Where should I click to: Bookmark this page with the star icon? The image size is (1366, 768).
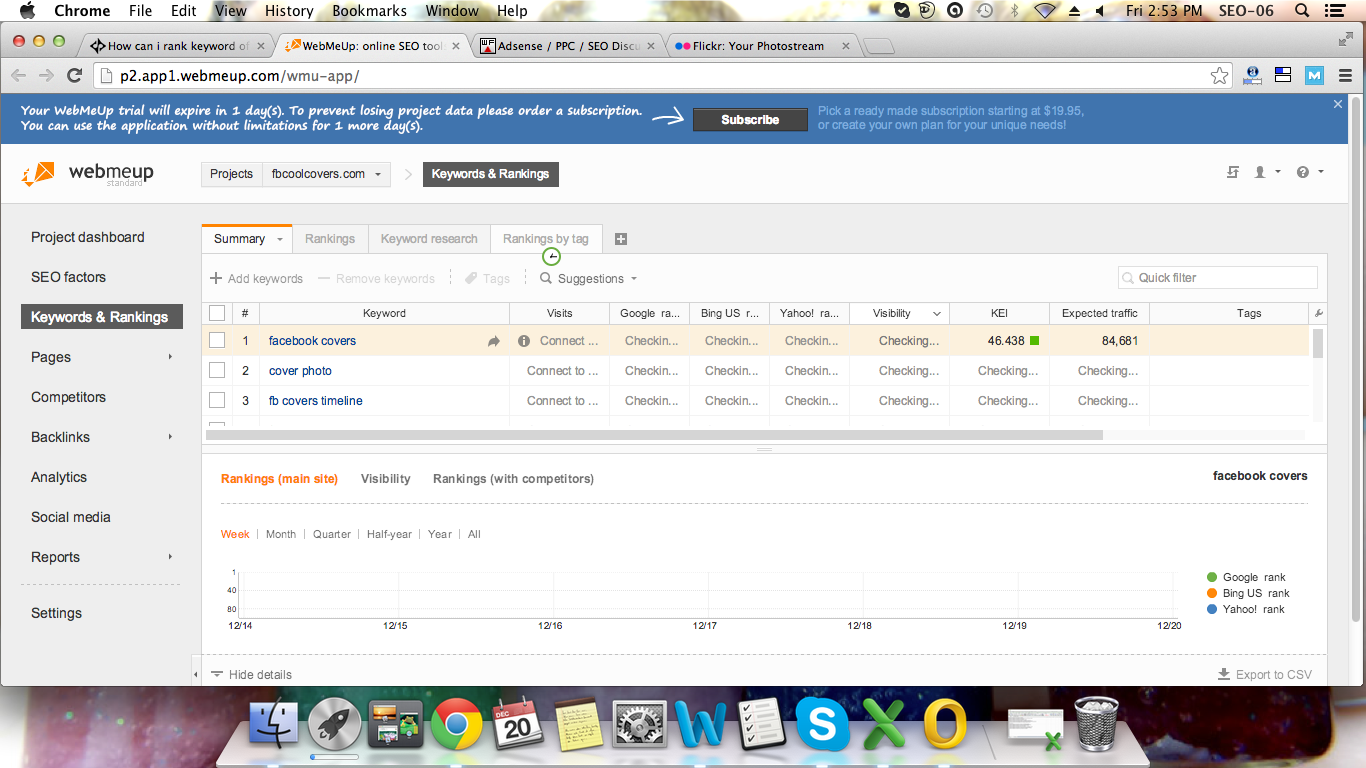pos(1219,76)
